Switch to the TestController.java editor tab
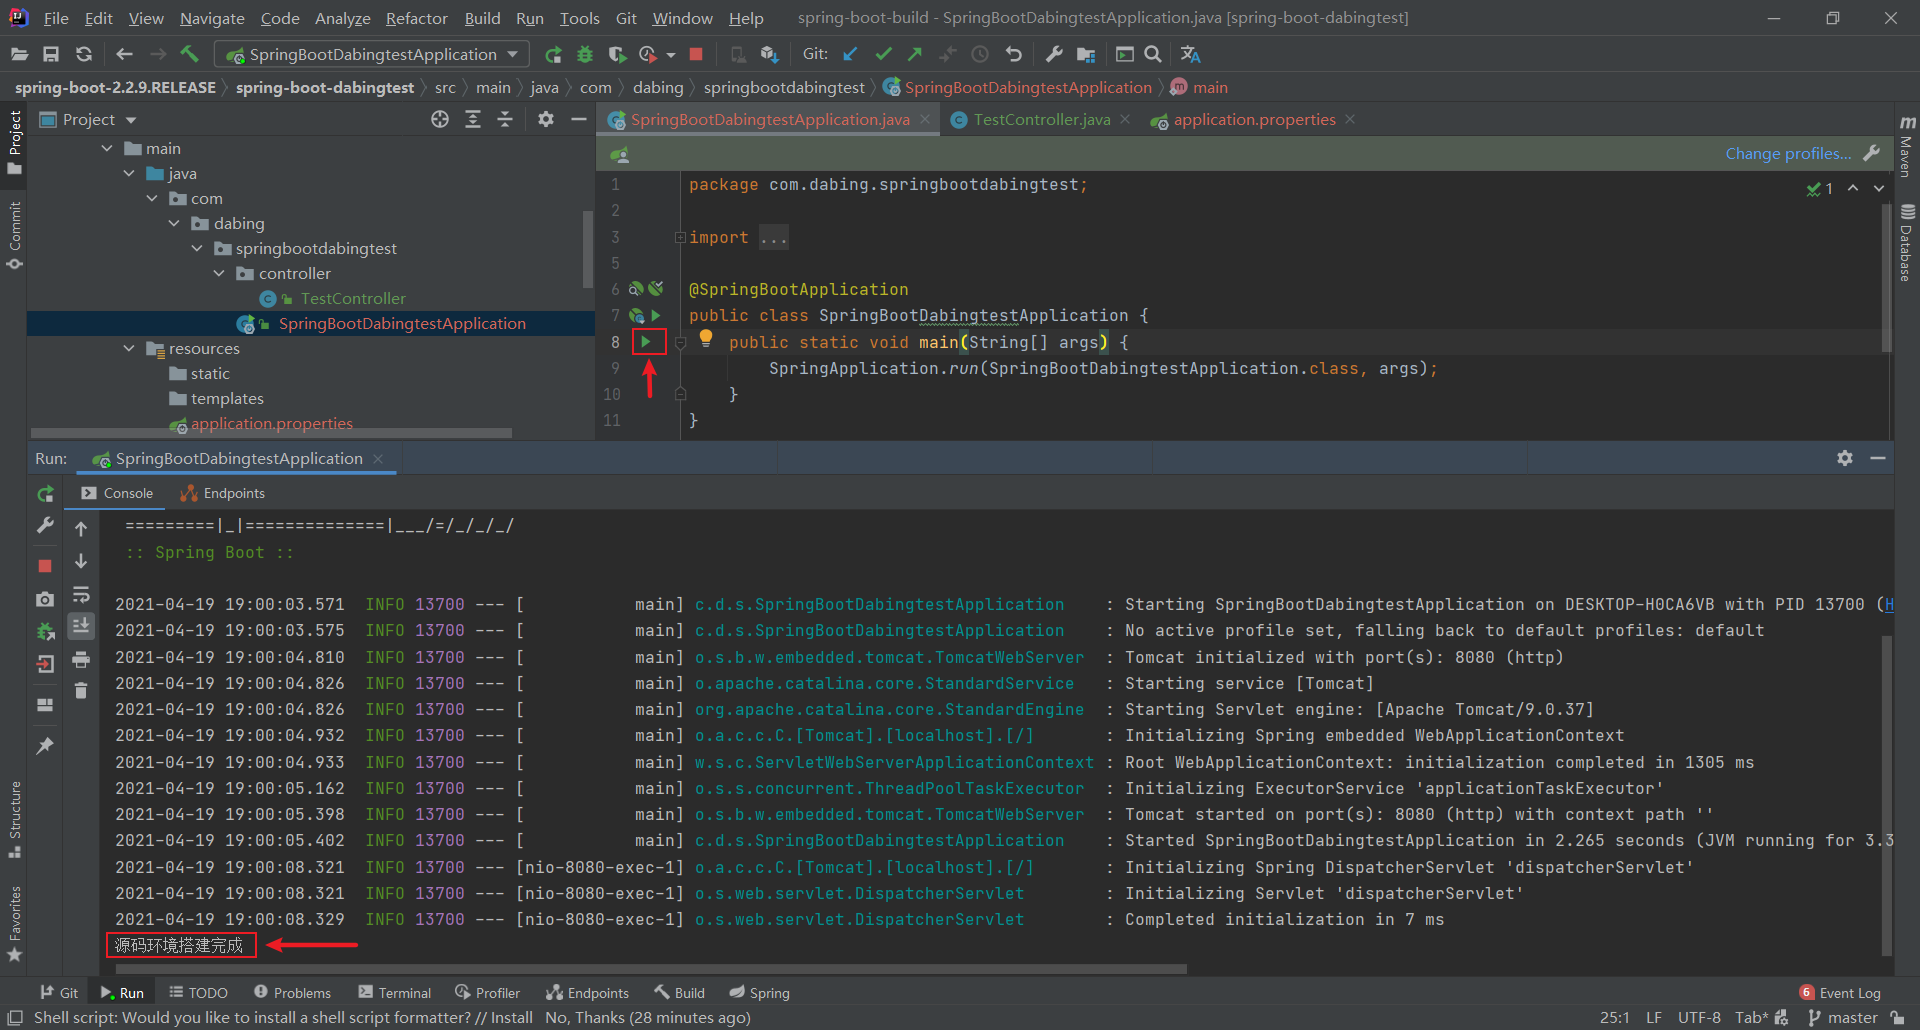 point(1040,119)
